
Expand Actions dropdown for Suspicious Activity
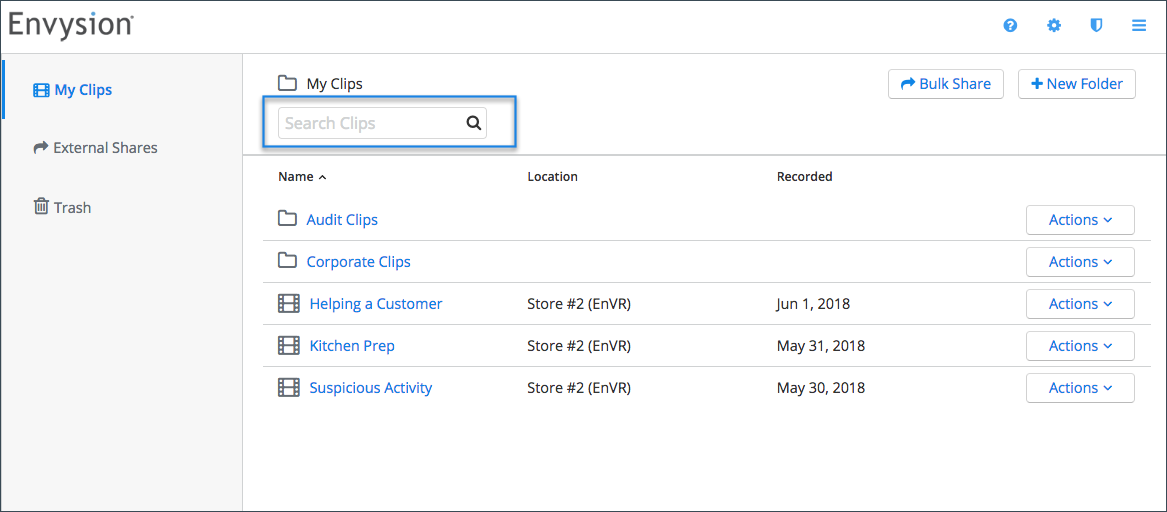point(1080,388)
